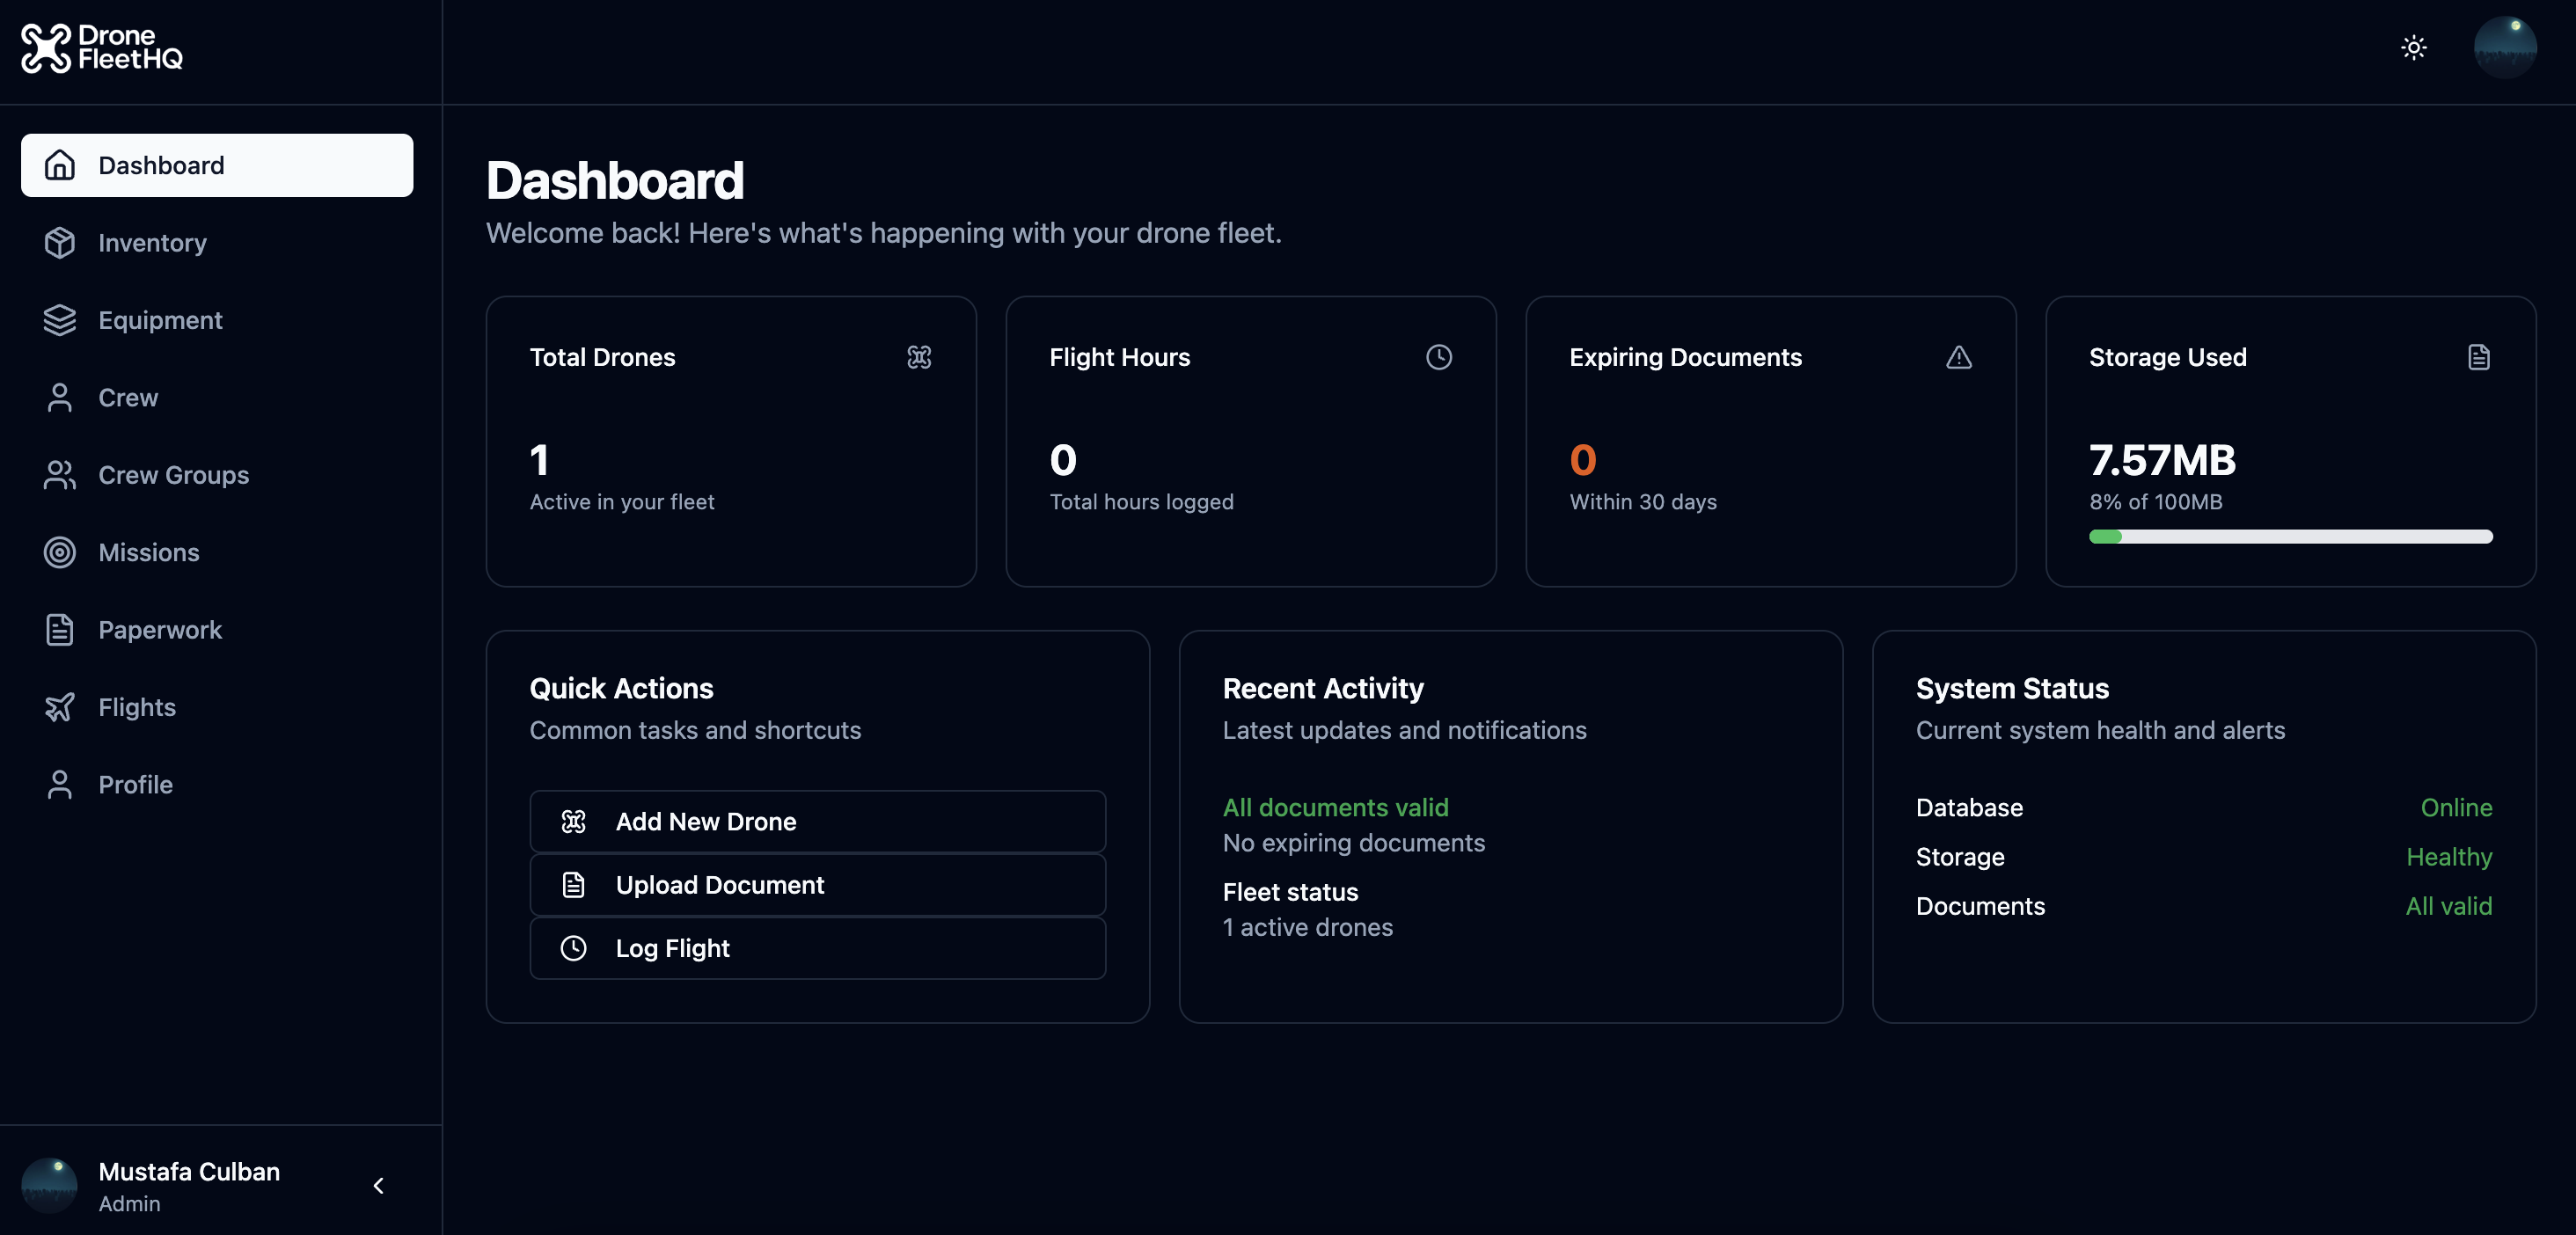The width and height of the screenshot is (2576, 1235).
Task: Click the warning icon on Expiring Documents card
Action: pyautogui.click(x=1959, y=357)
